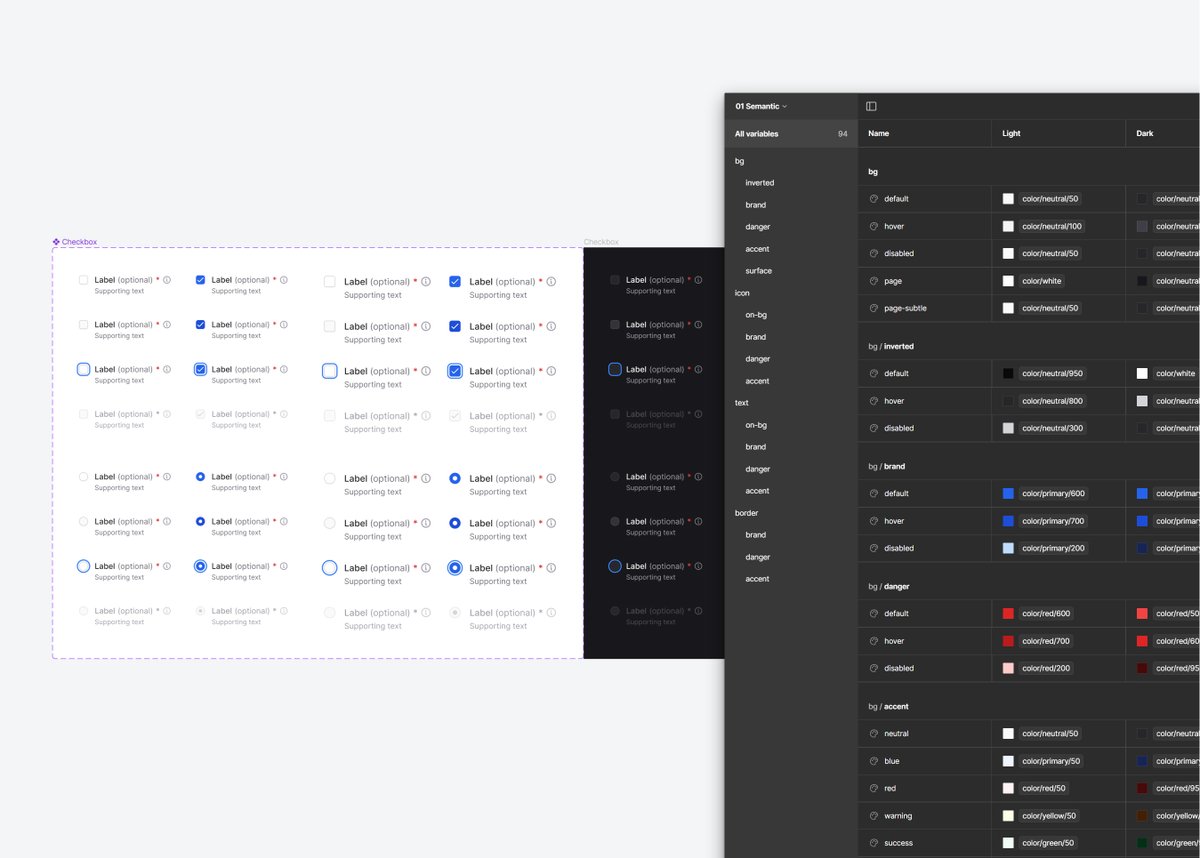The width and height of the screenshot is (1200, 858).
Task: Select 'All variables' in the sidebar
Action: pyautogui.click(x=758, y=133)
